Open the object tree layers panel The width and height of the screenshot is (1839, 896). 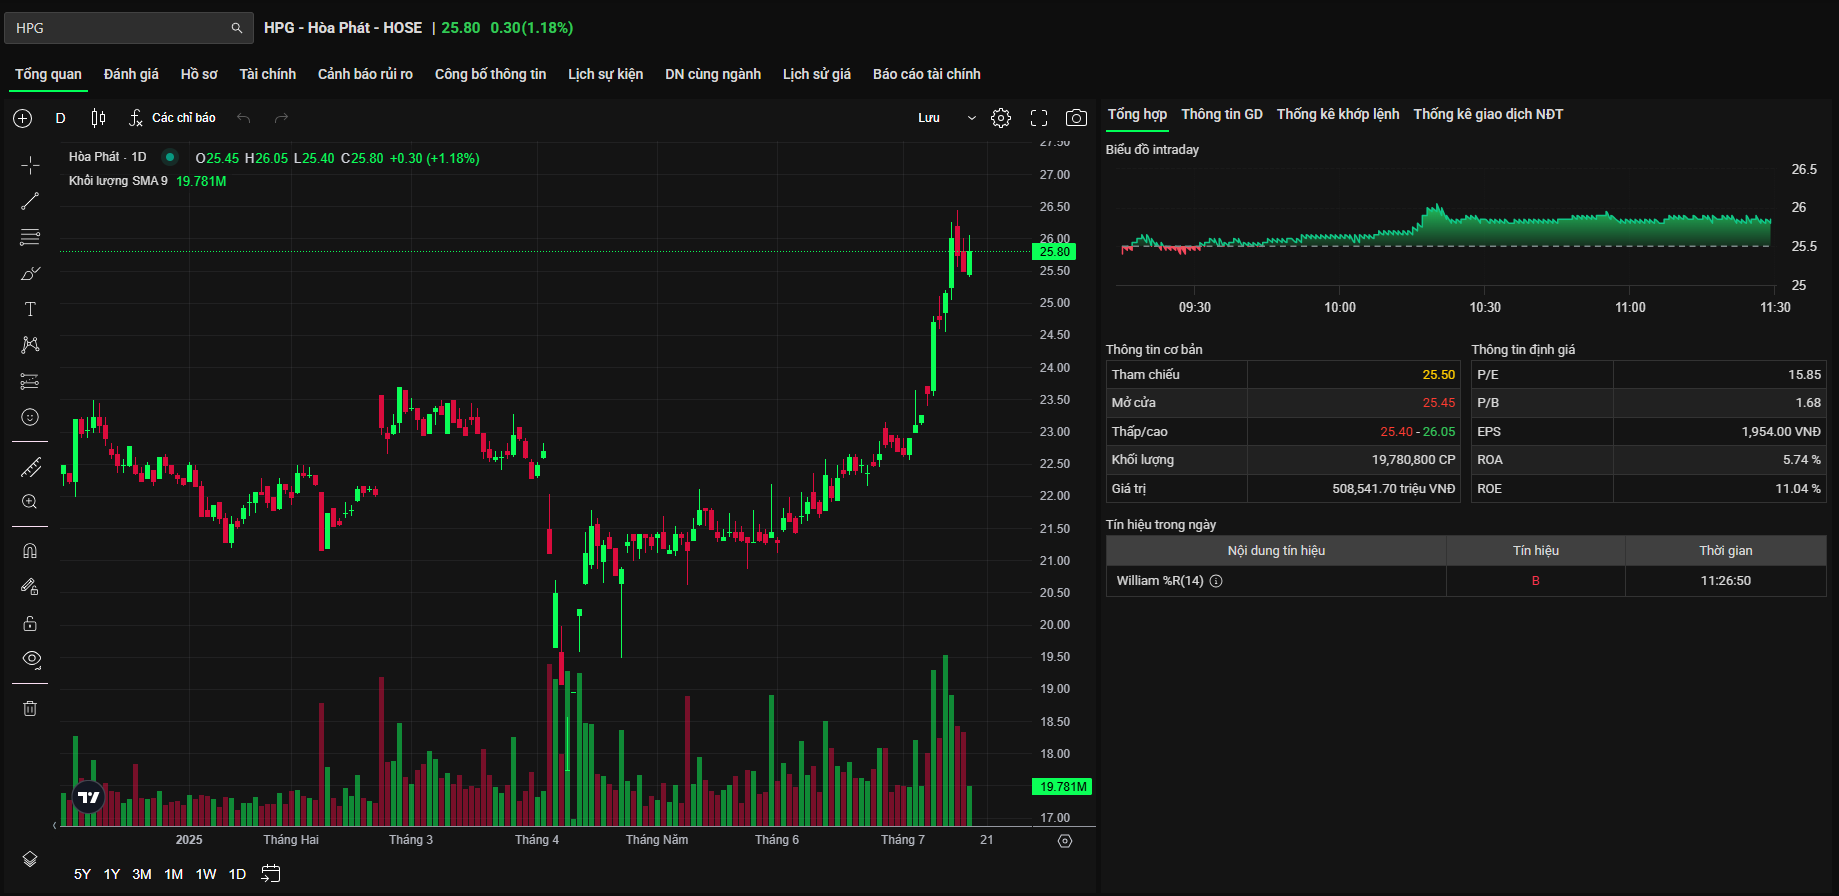(x=30, y=859)
